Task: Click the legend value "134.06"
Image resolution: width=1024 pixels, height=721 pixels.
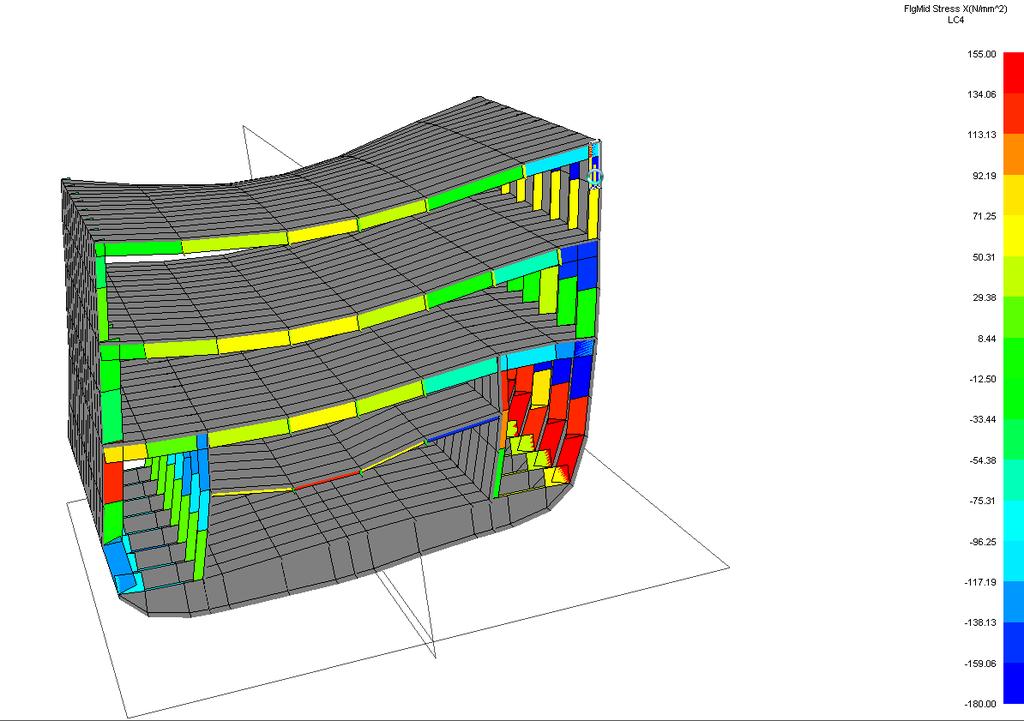Action: (x=982, y=95)
